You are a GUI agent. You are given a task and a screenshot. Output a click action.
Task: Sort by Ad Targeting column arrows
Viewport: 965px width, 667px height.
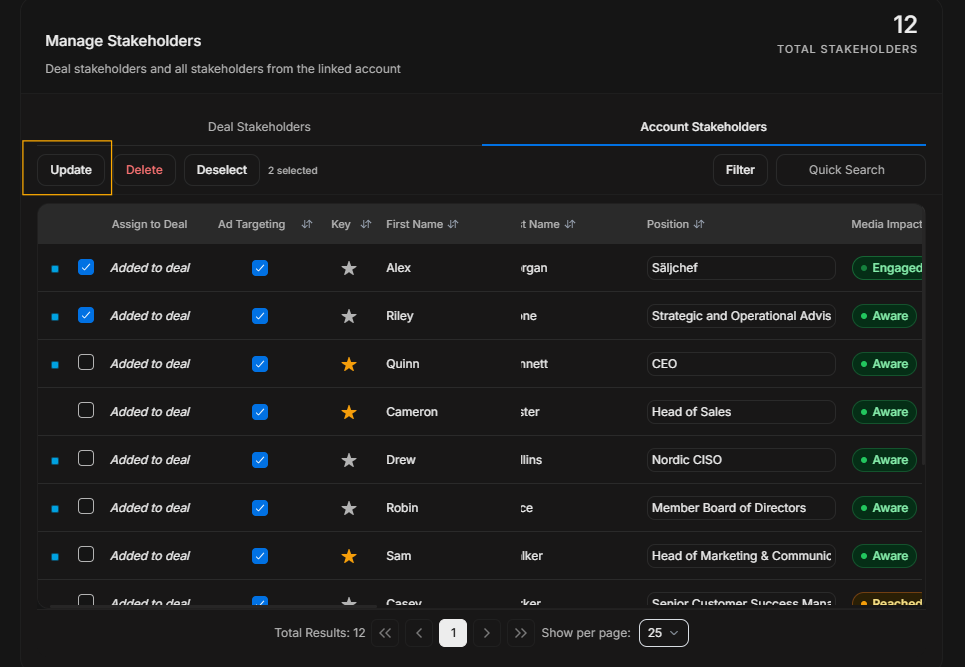pyautogui.click(x=307, y=225)
